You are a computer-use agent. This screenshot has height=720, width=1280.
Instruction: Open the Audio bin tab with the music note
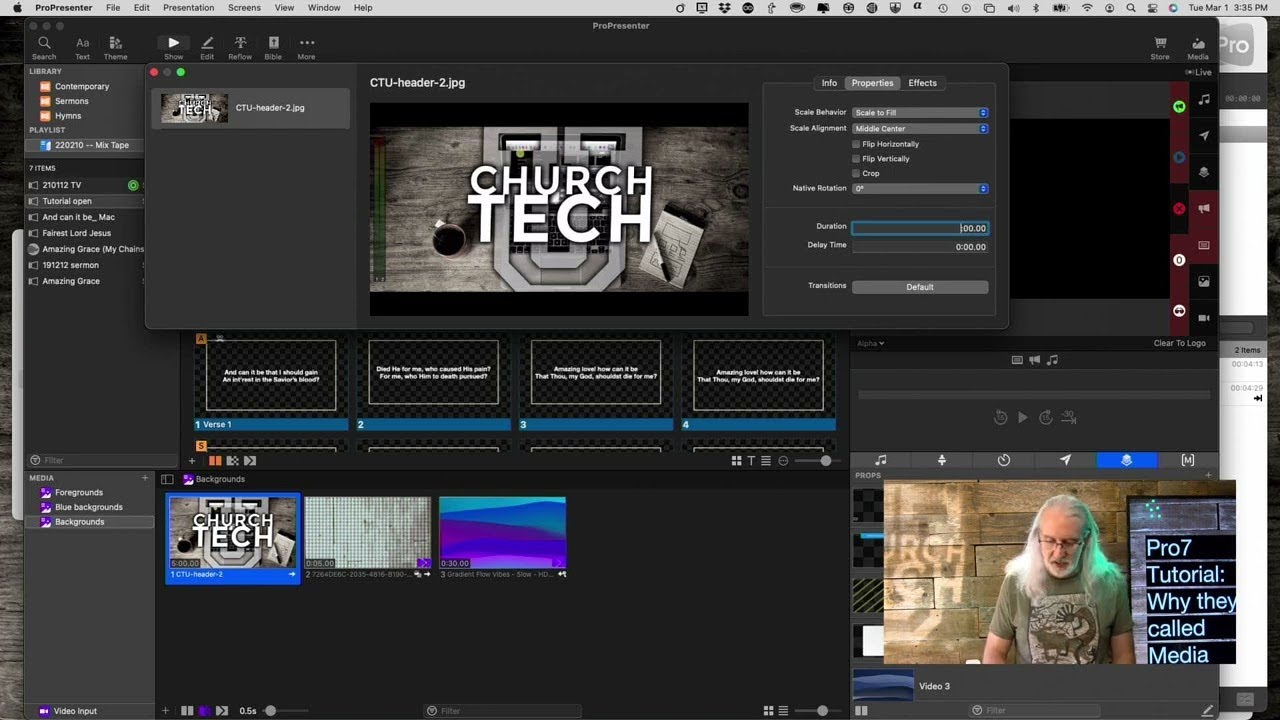(881, 460)
